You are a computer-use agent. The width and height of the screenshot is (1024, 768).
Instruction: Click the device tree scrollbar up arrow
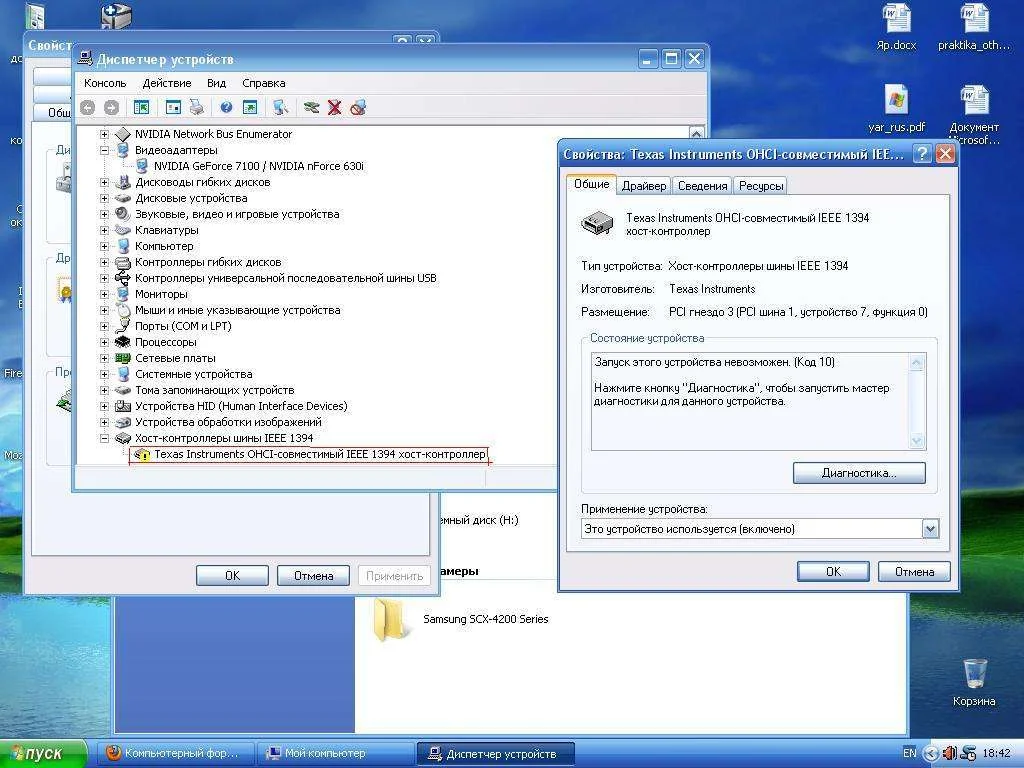coord(696,133)
